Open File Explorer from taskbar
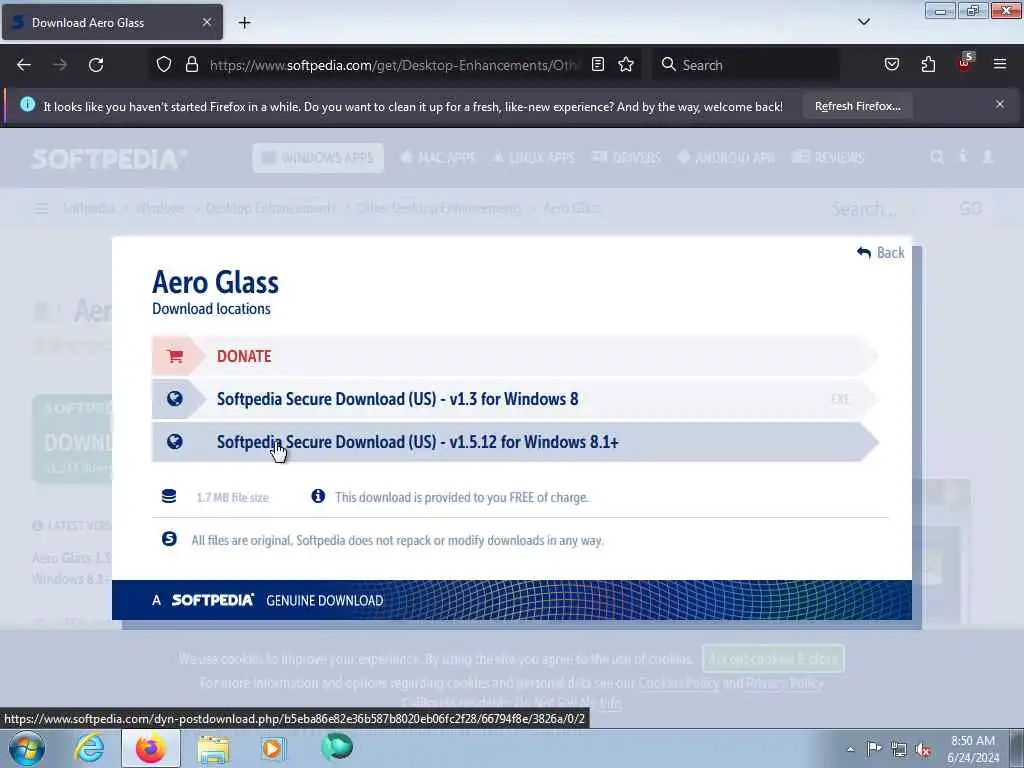This screenshot has width=1024, height=768. pos(213,748)
